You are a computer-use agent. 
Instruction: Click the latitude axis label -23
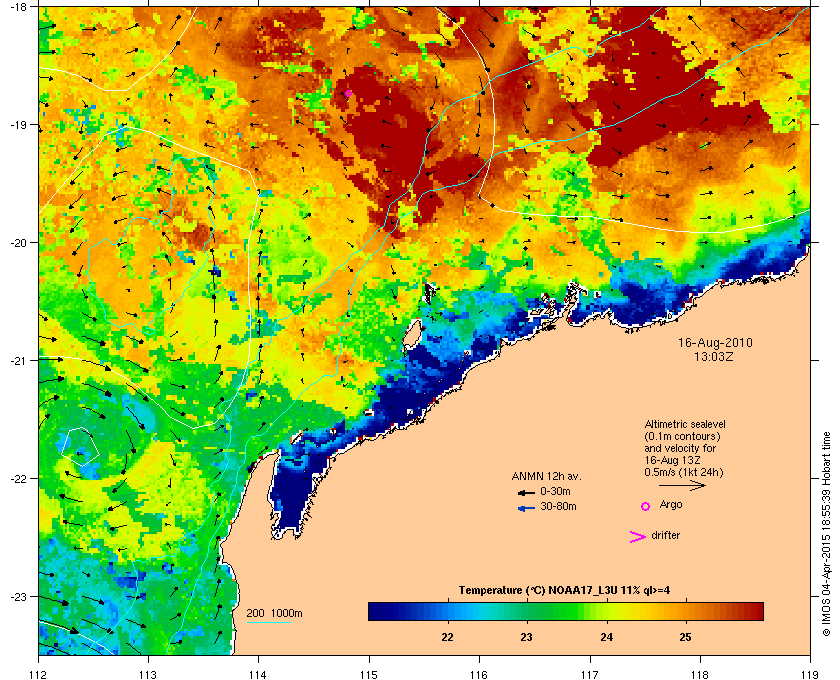pyautogui.click(x=18, y=596)
